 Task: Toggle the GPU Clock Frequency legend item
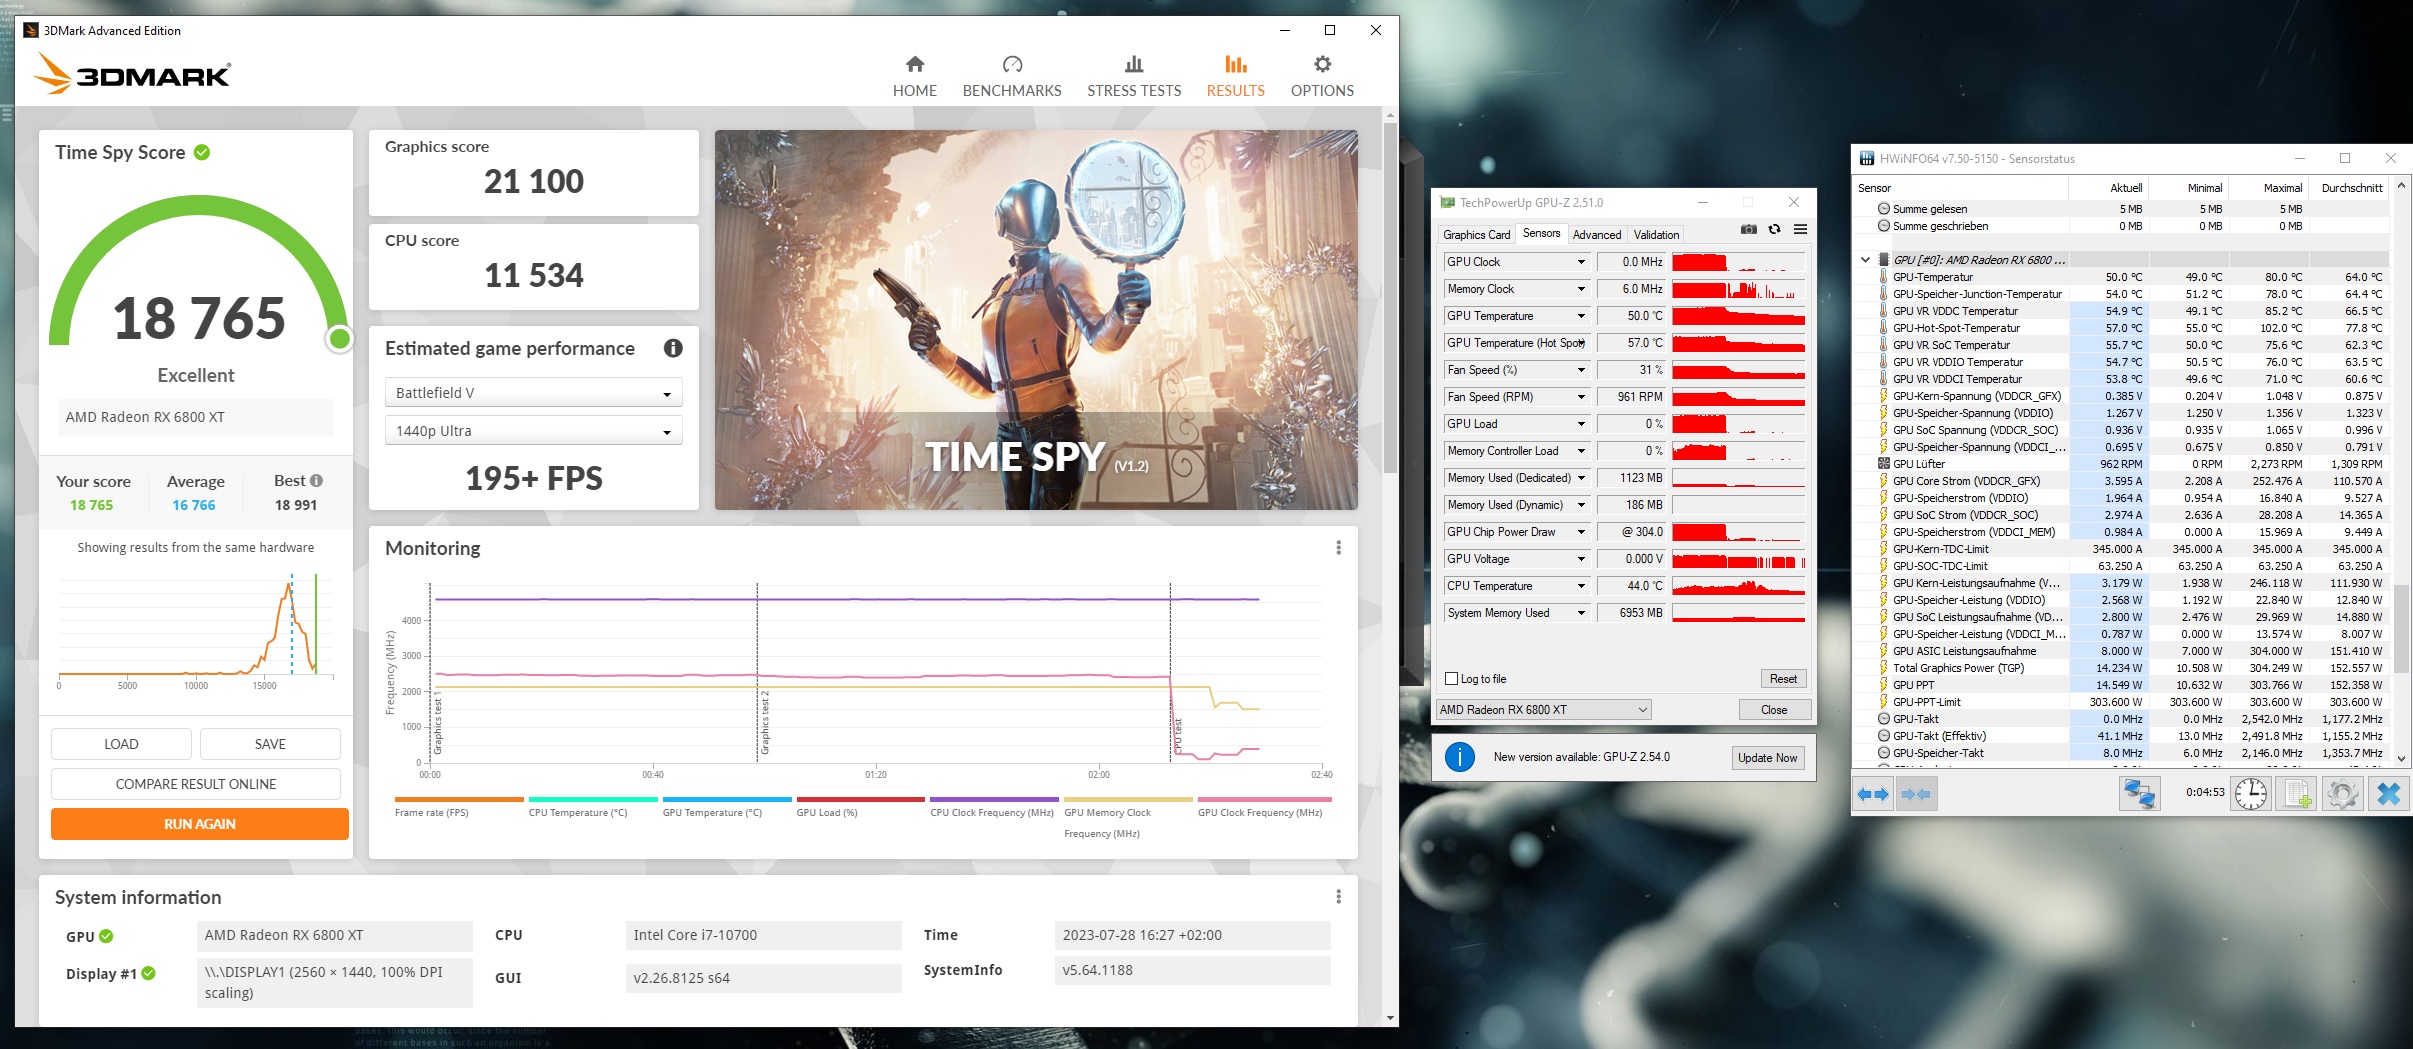[1264, 806]
